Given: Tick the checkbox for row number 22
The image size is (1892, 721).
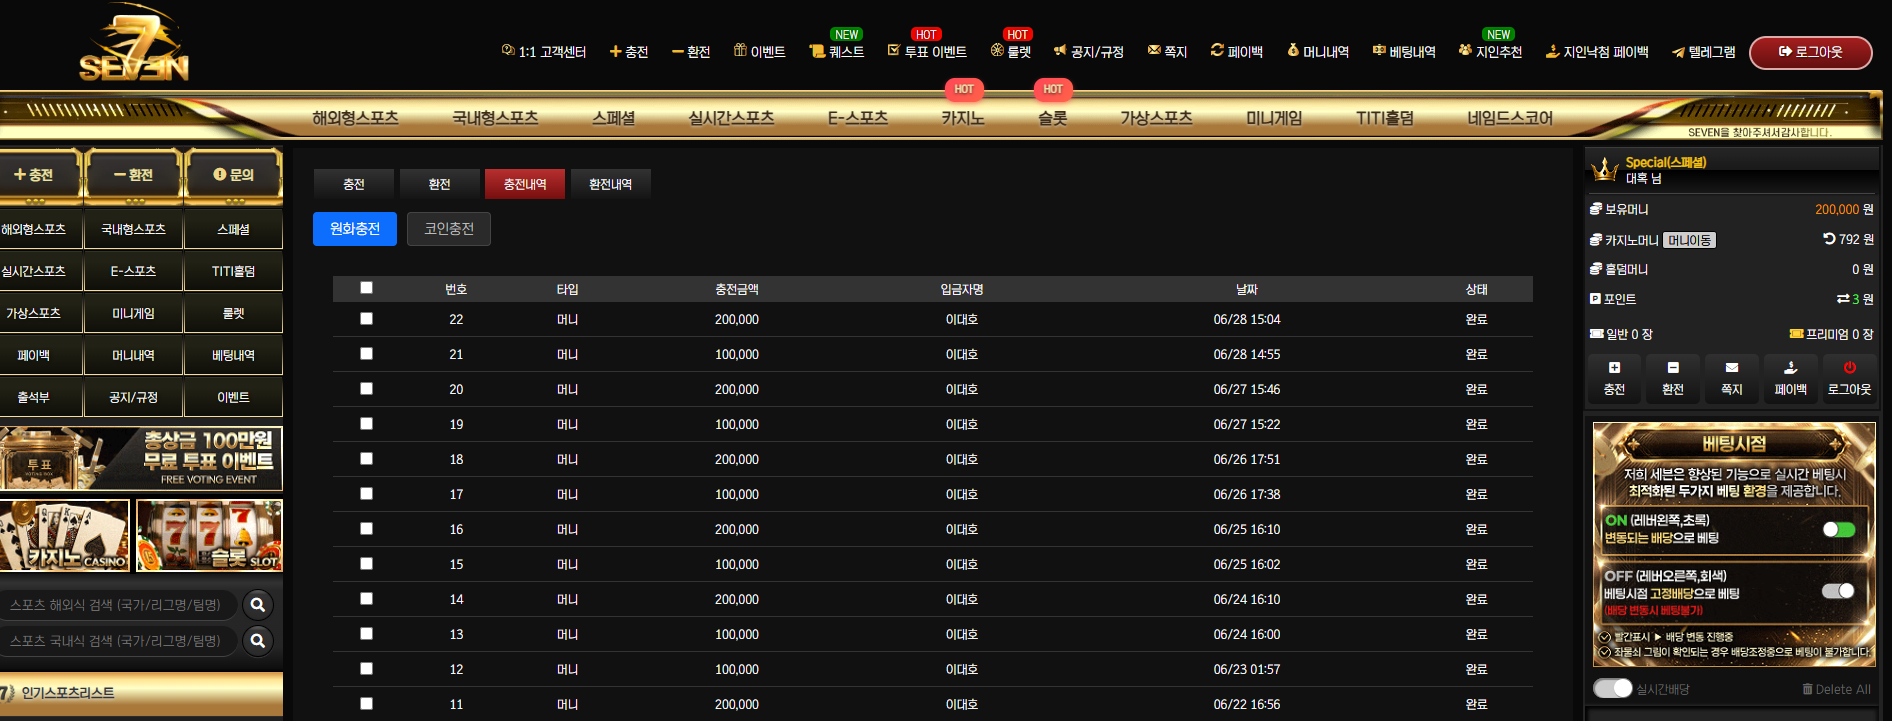Looking at the screenshot, I should (x=366, y=319).
